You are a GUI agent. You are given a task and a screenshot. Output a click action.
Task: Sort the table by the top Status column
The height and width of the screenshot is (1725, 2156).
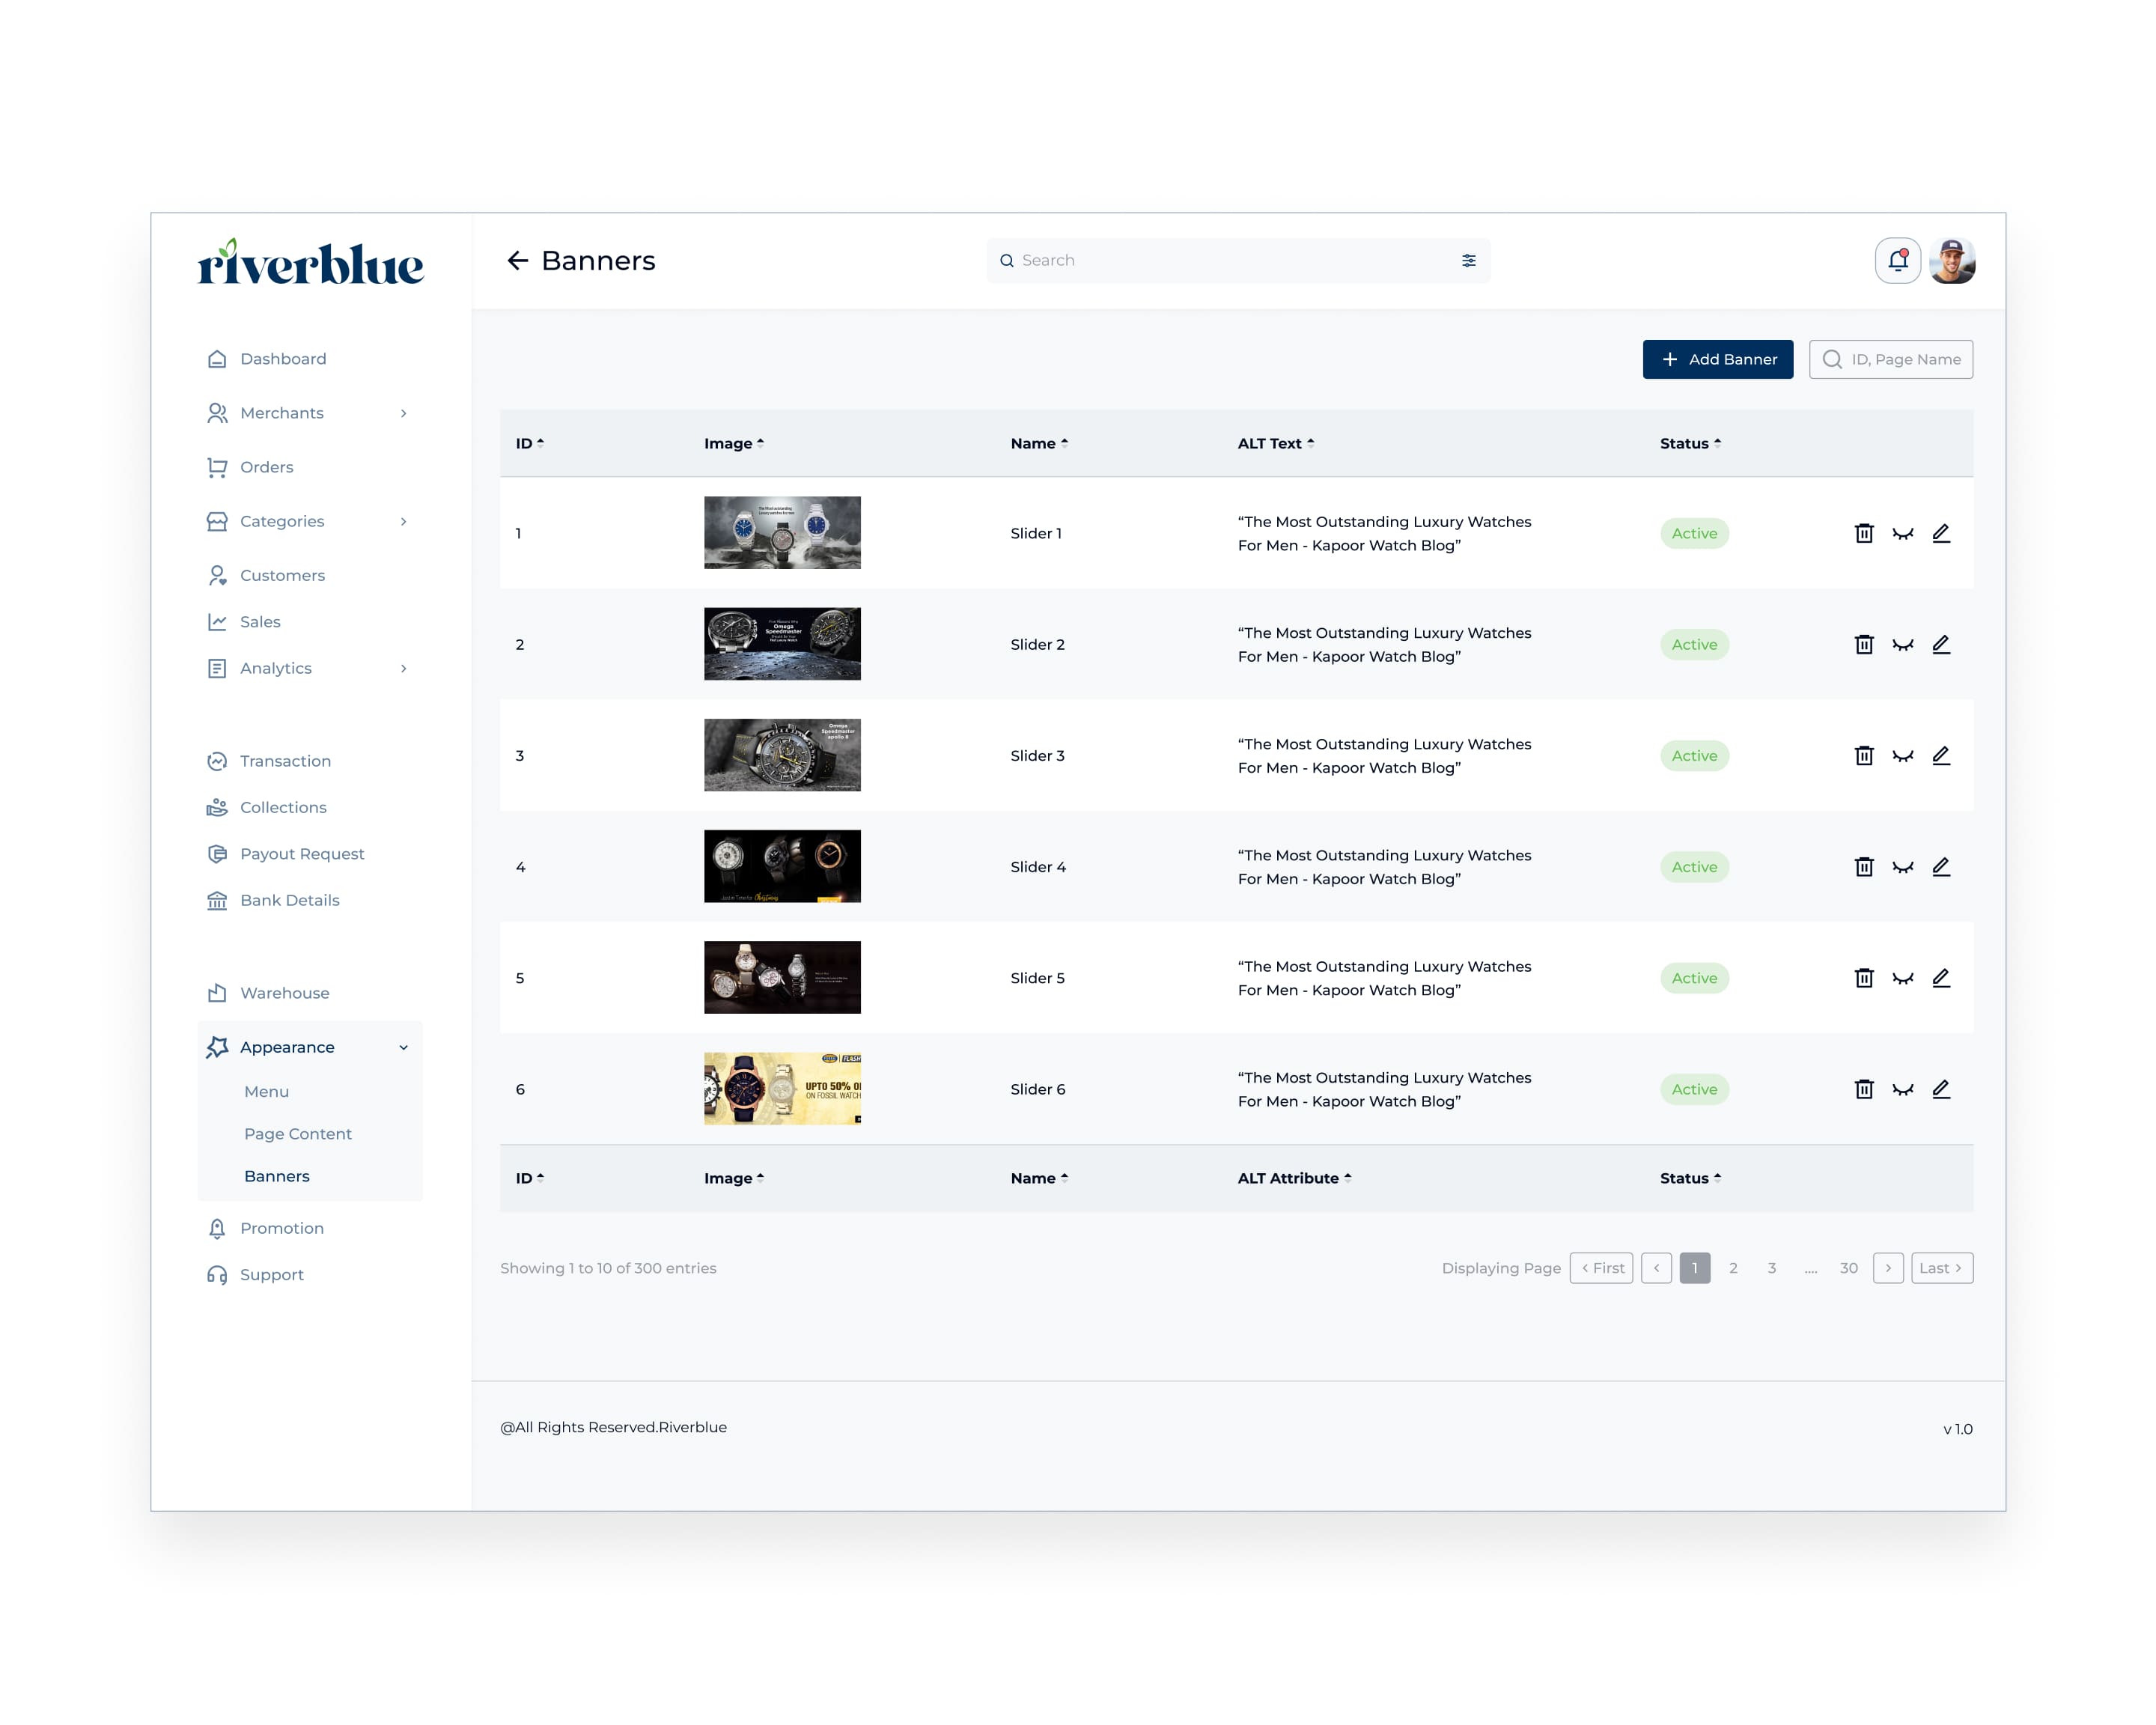(x=1690, y=443)
